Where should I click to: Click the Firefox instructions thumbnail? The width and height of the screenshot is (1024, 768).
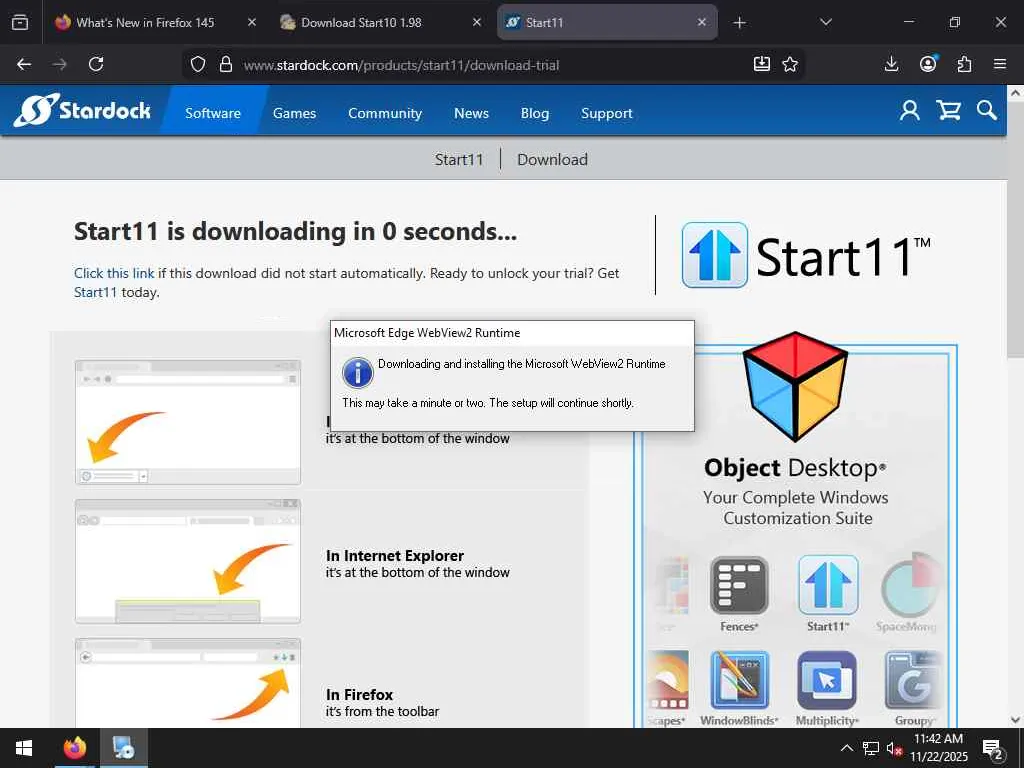point(188,683)
